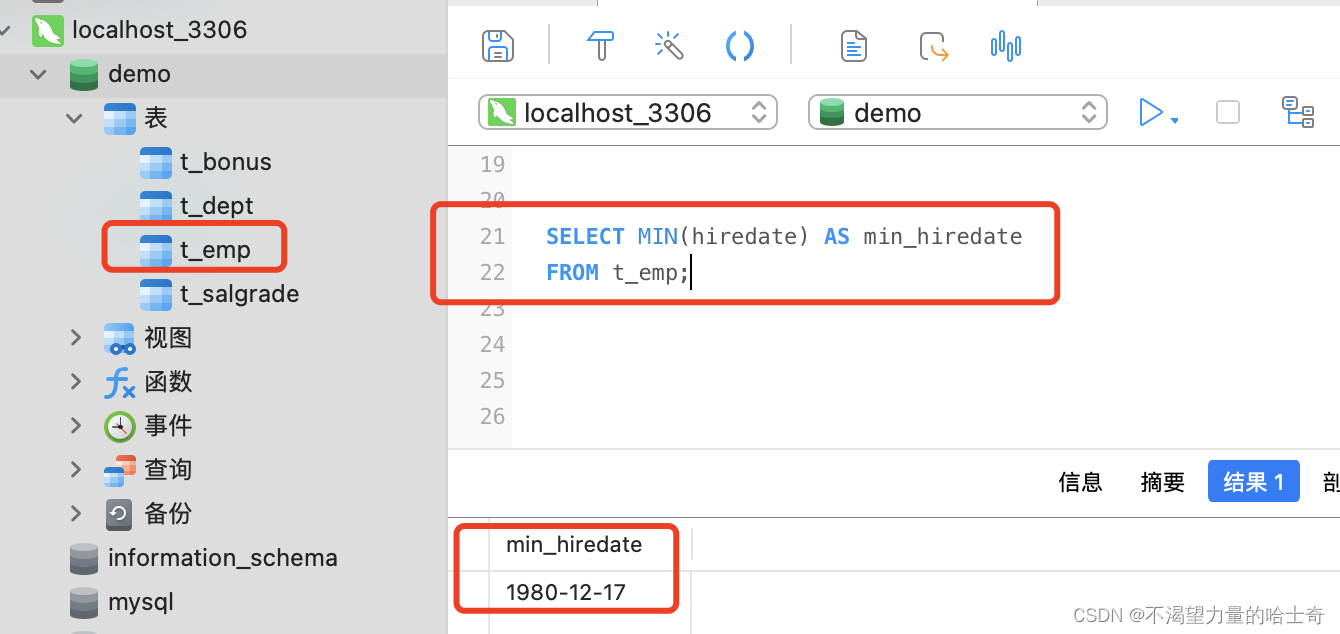The height and width of the screenshot is (634, 1340).
Task: Select the t_emp table in tree
Action: point(214,250)
